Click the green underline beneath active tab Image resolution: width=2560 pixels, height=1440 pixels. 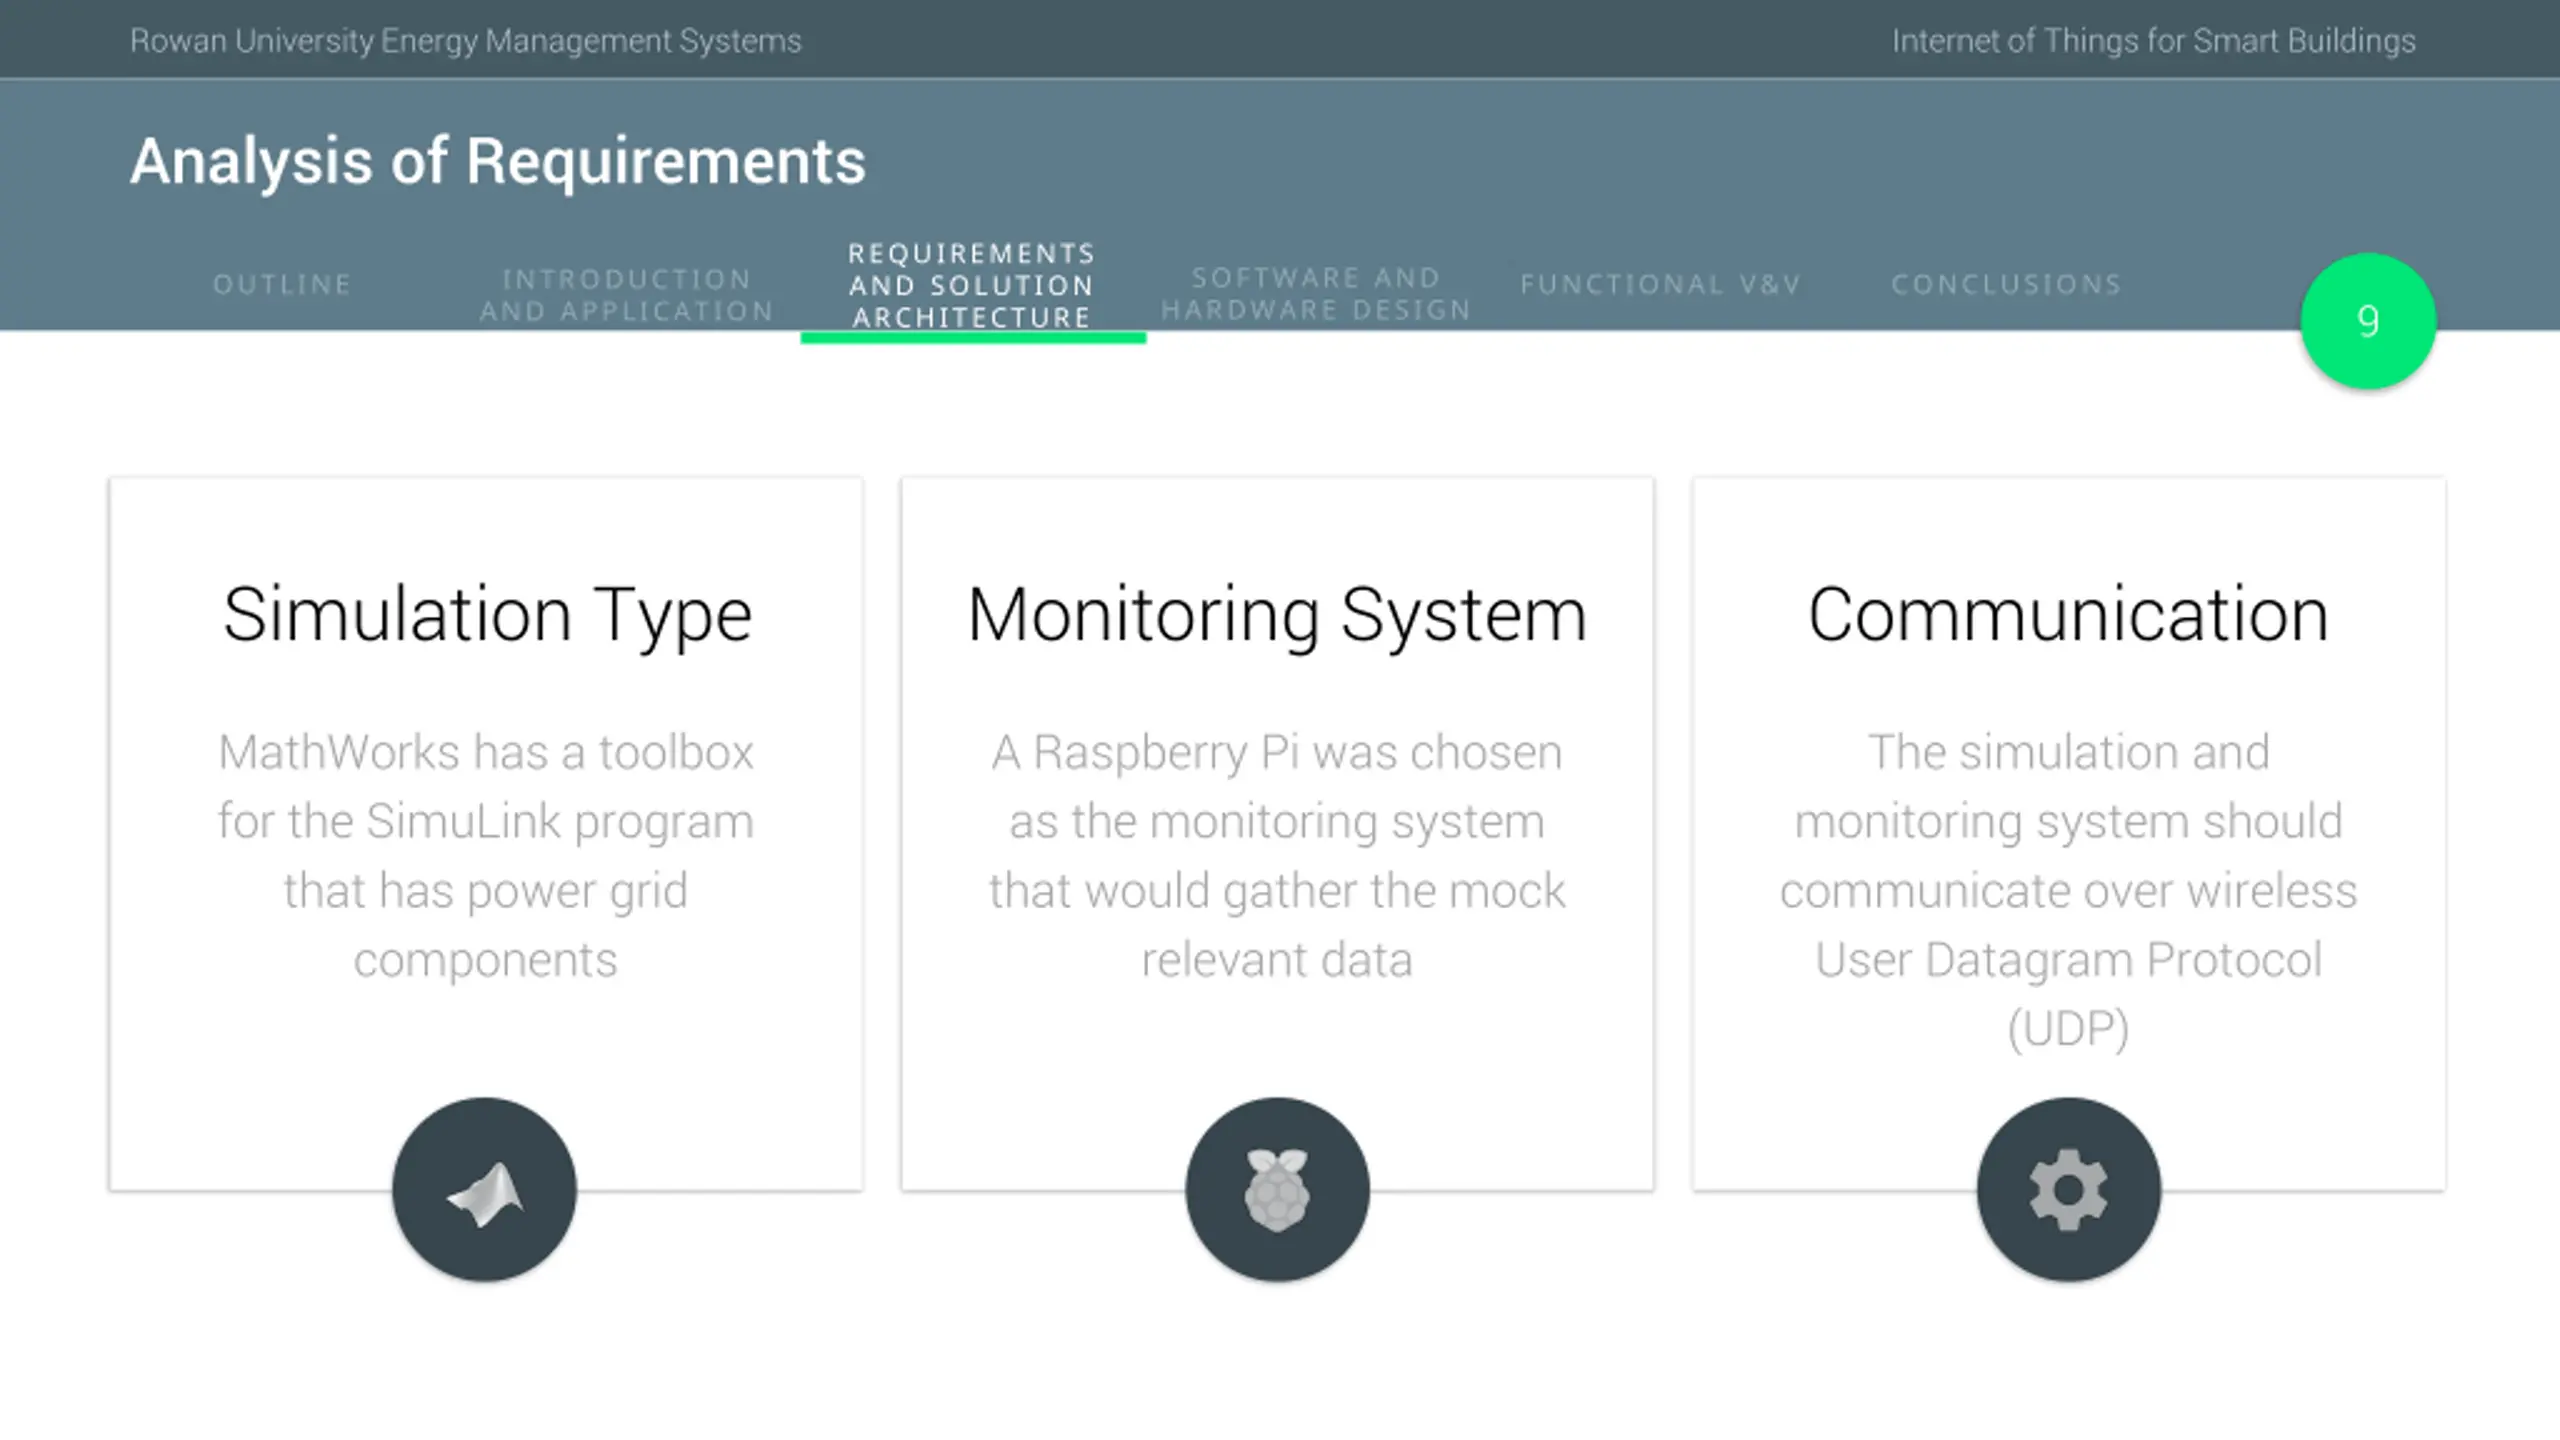pos(973,338)
